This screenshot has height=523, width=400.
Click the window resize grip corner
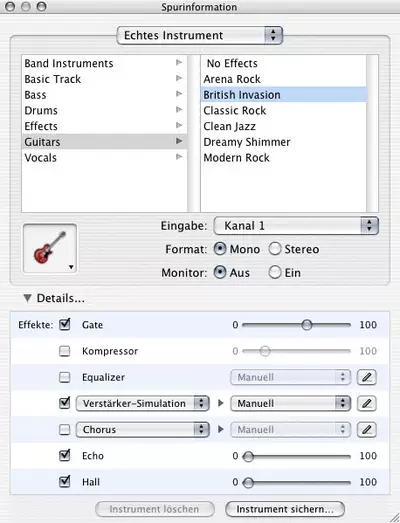click(x=394, y=517)
